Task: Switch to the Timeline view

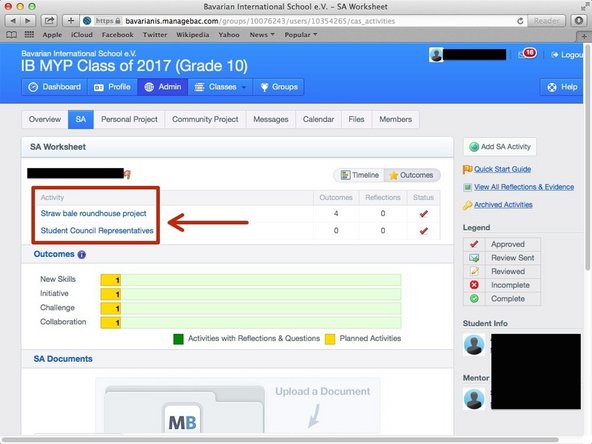Action: (x=359, y=175)
